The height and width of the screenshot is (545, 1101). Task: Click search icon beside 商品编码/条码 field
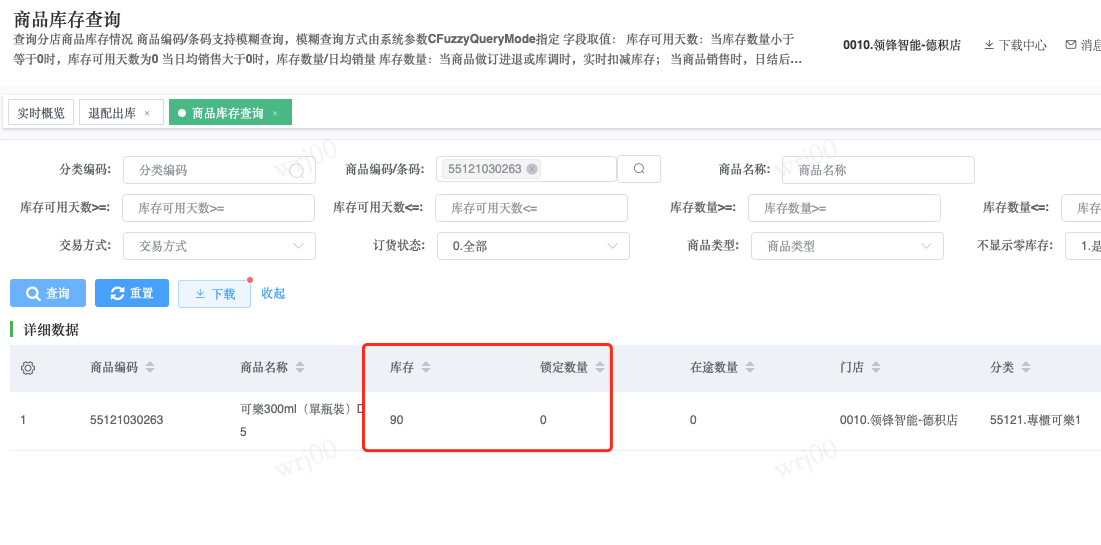(x=639, y=169)
